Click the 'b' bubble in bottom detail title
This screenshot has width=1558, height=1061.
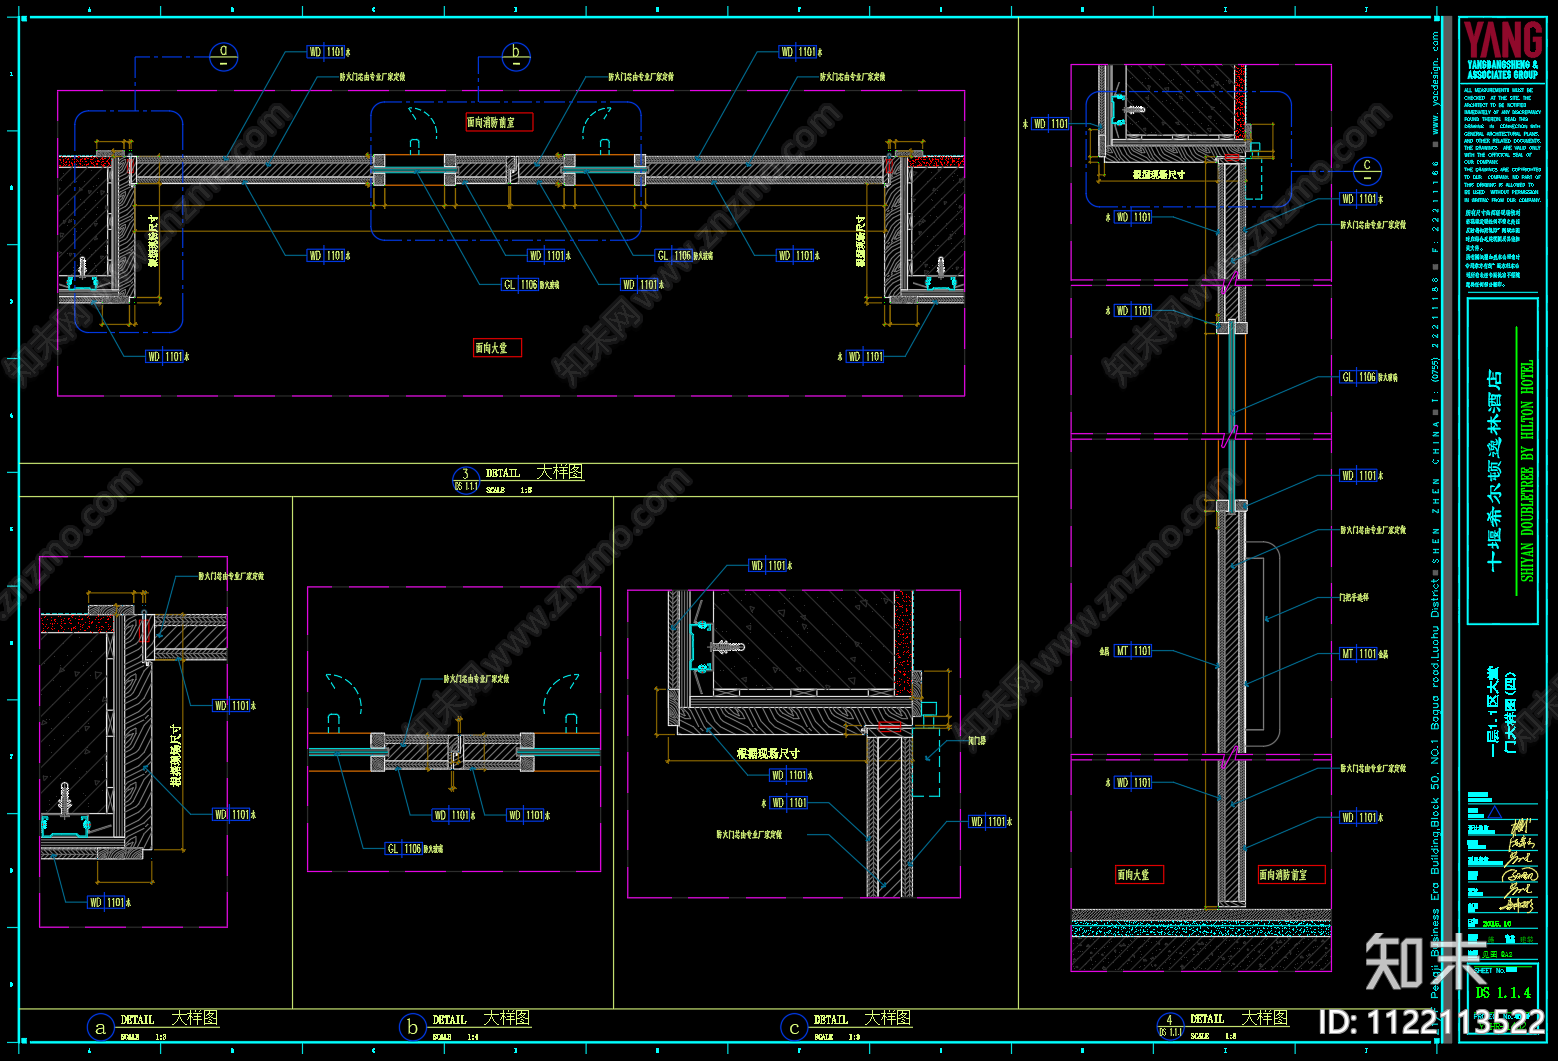pyautogui.click(x=412, y=1027)
